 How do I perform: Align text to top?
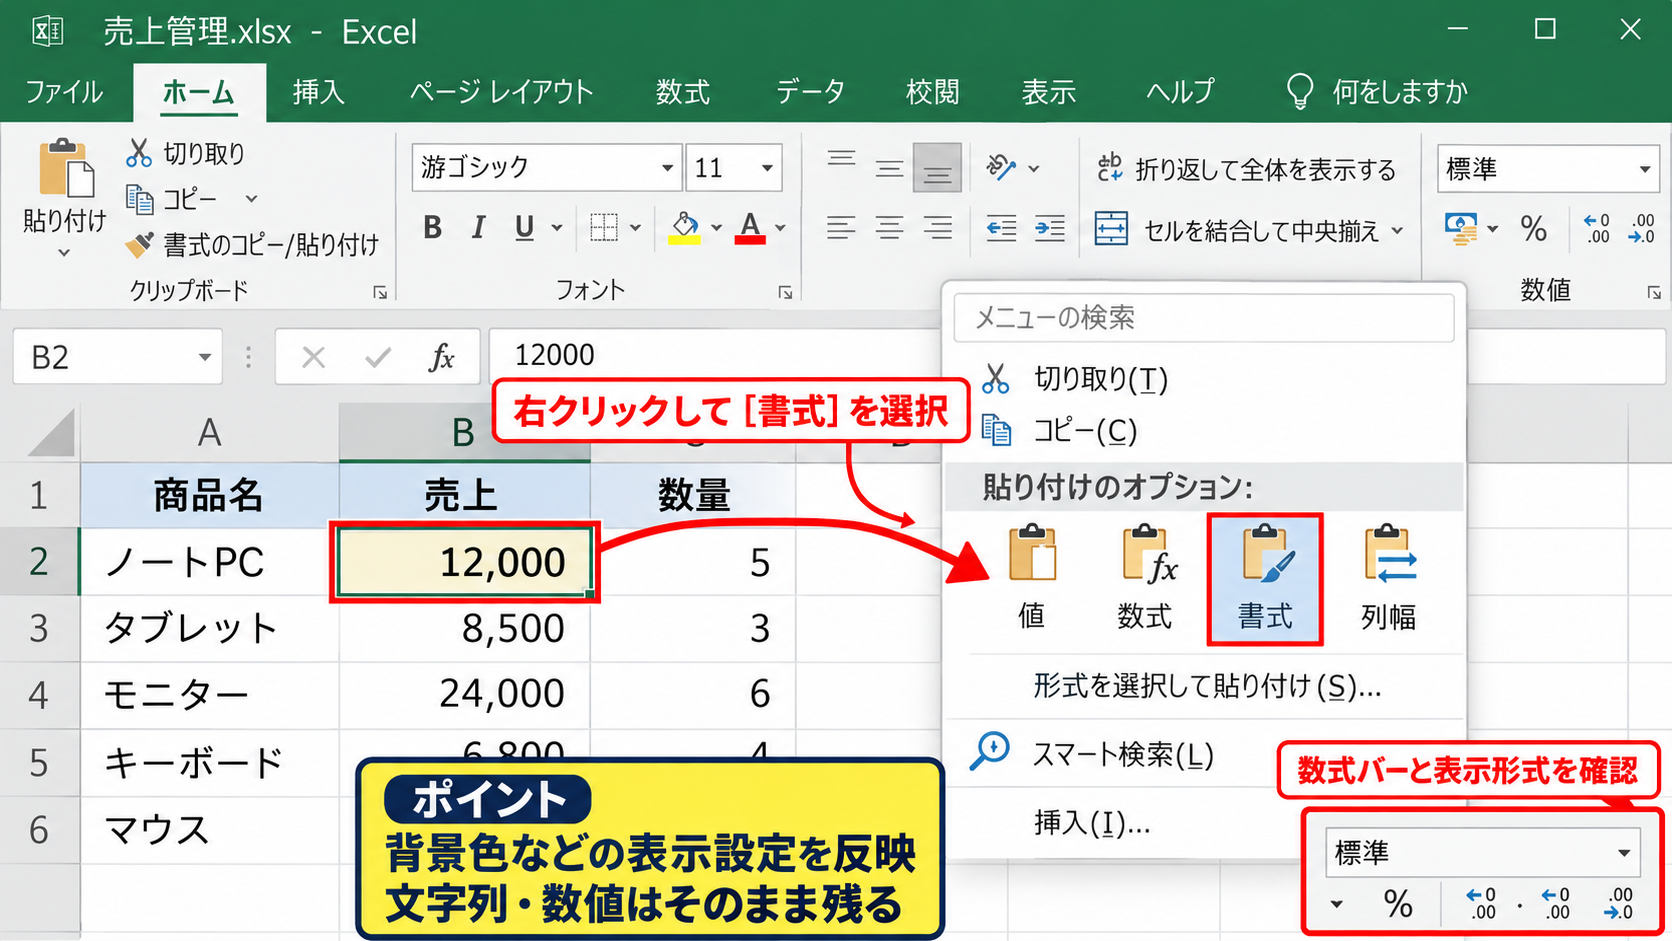[x=841, y=160]
